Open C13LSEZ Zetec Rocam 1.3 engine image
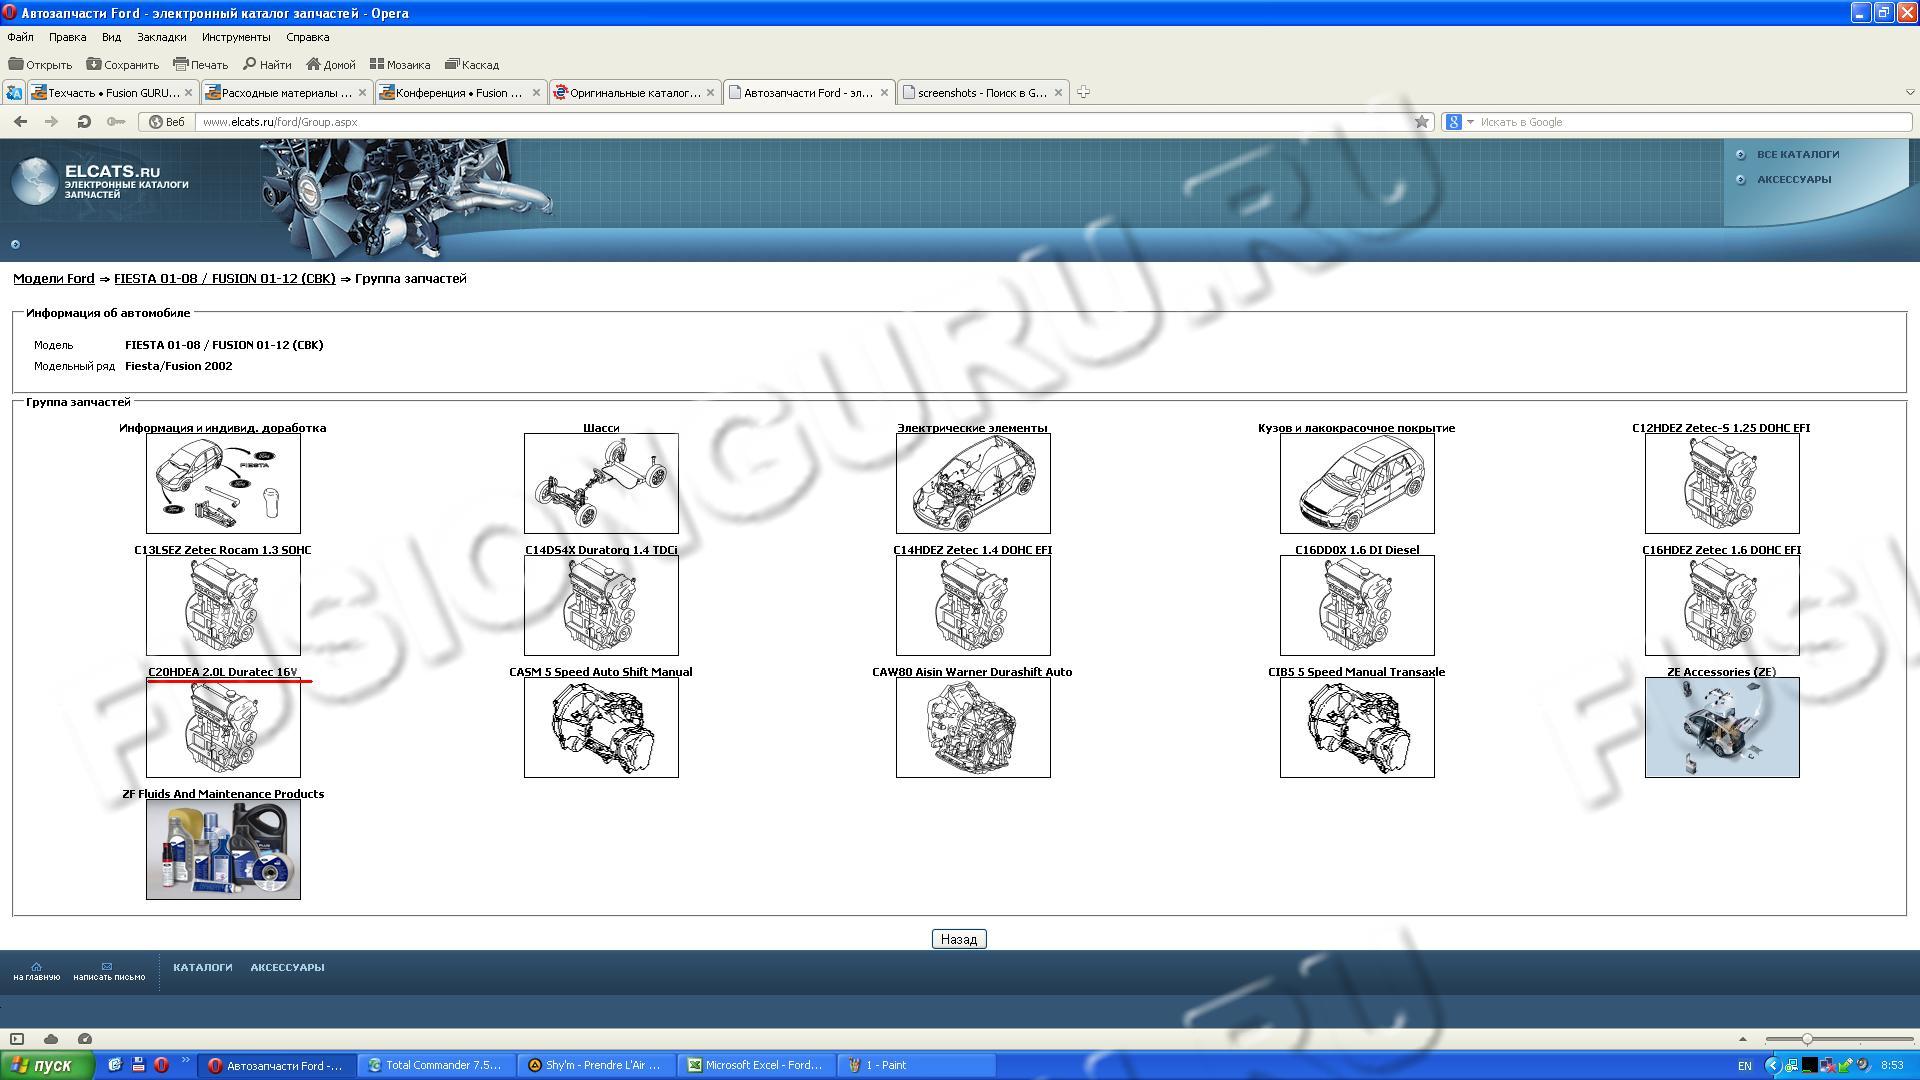 tap(223, 605)
